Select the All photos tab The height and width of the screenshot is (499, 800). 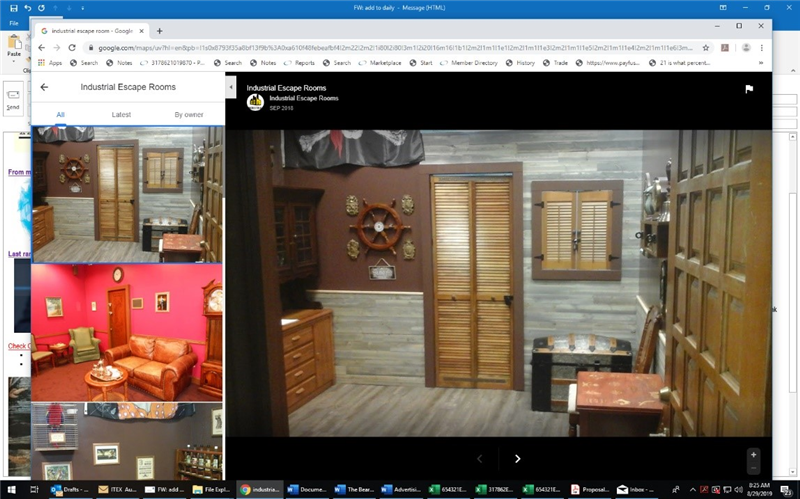click(60, 115)
